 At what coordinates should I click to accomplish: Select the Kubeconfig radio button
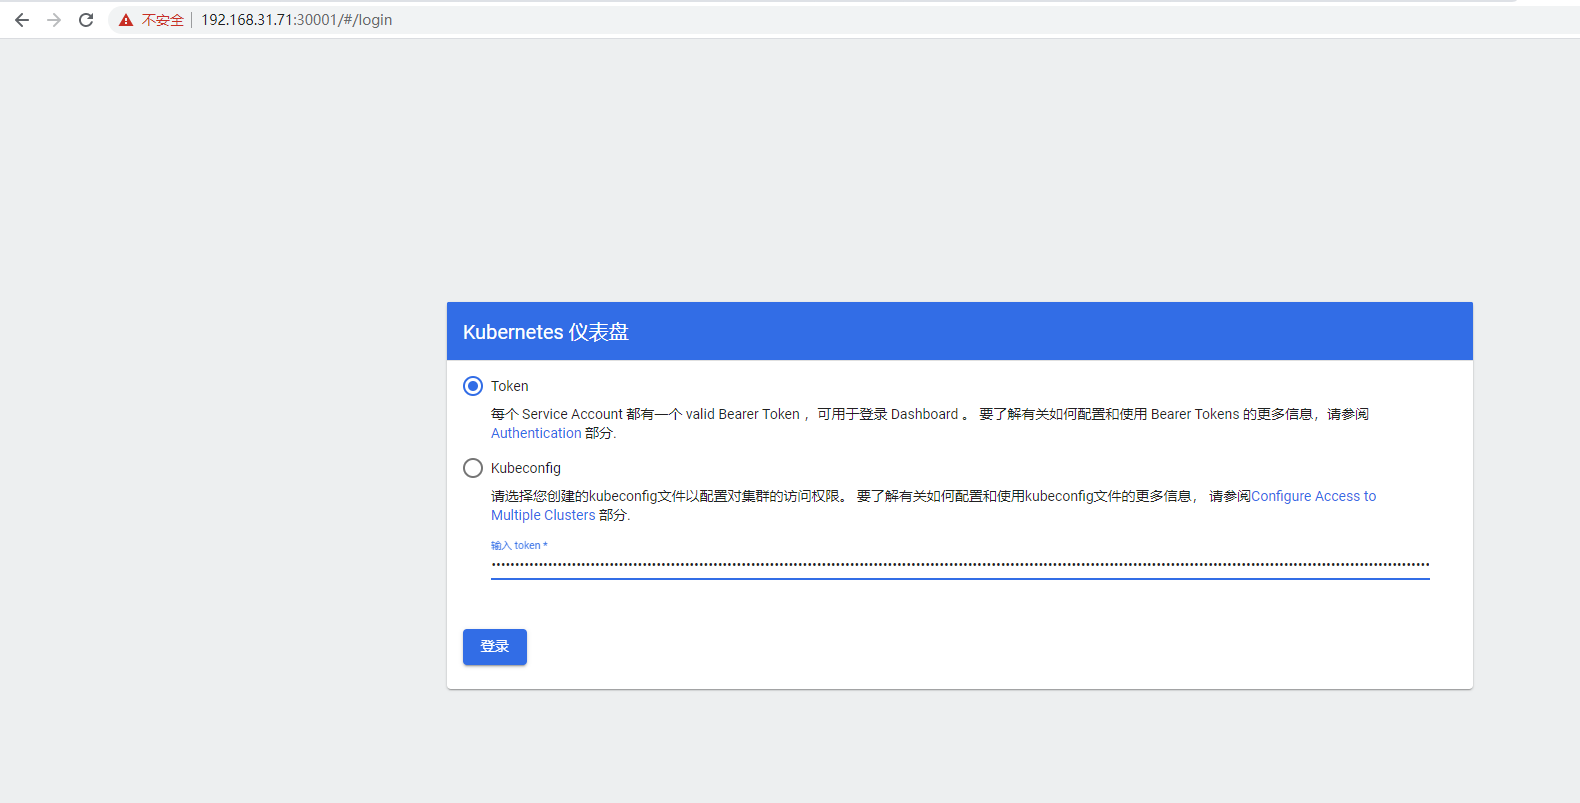(473, 468)
